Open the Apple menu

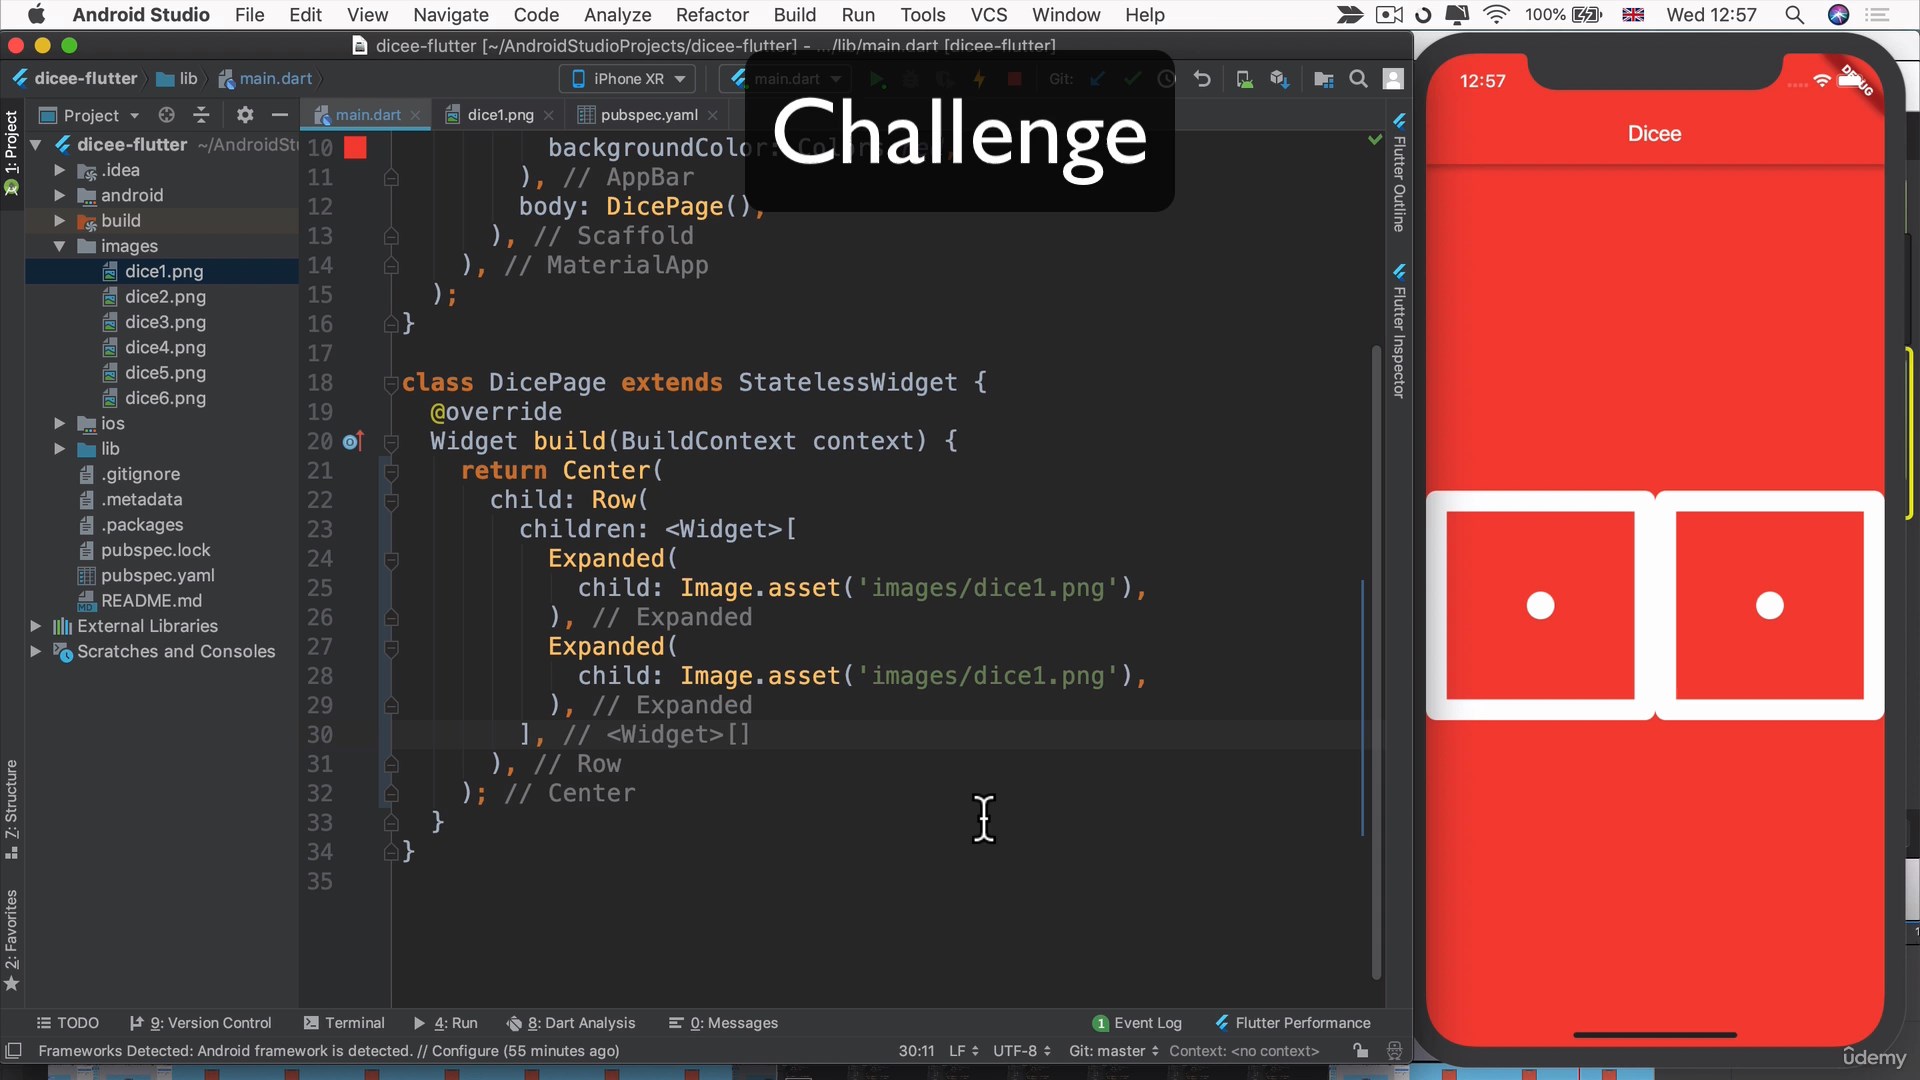coord(36,15)
